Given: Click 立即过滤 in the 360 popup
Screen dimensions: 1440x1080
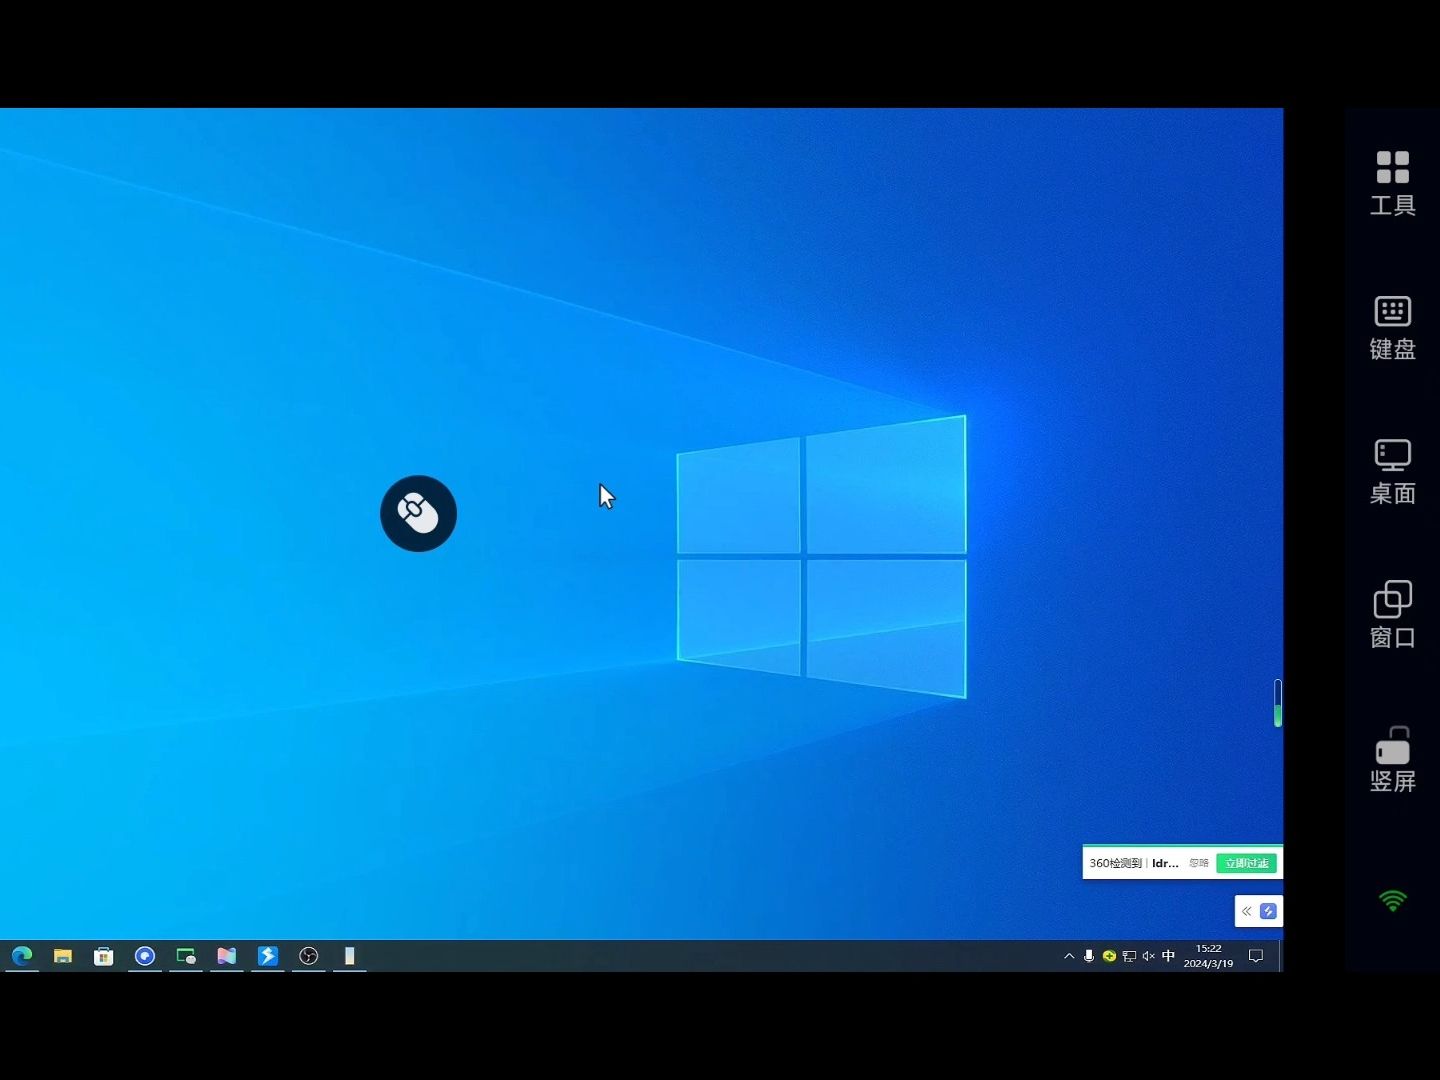Looking at the screenshot, I should tap(1246, 863).
